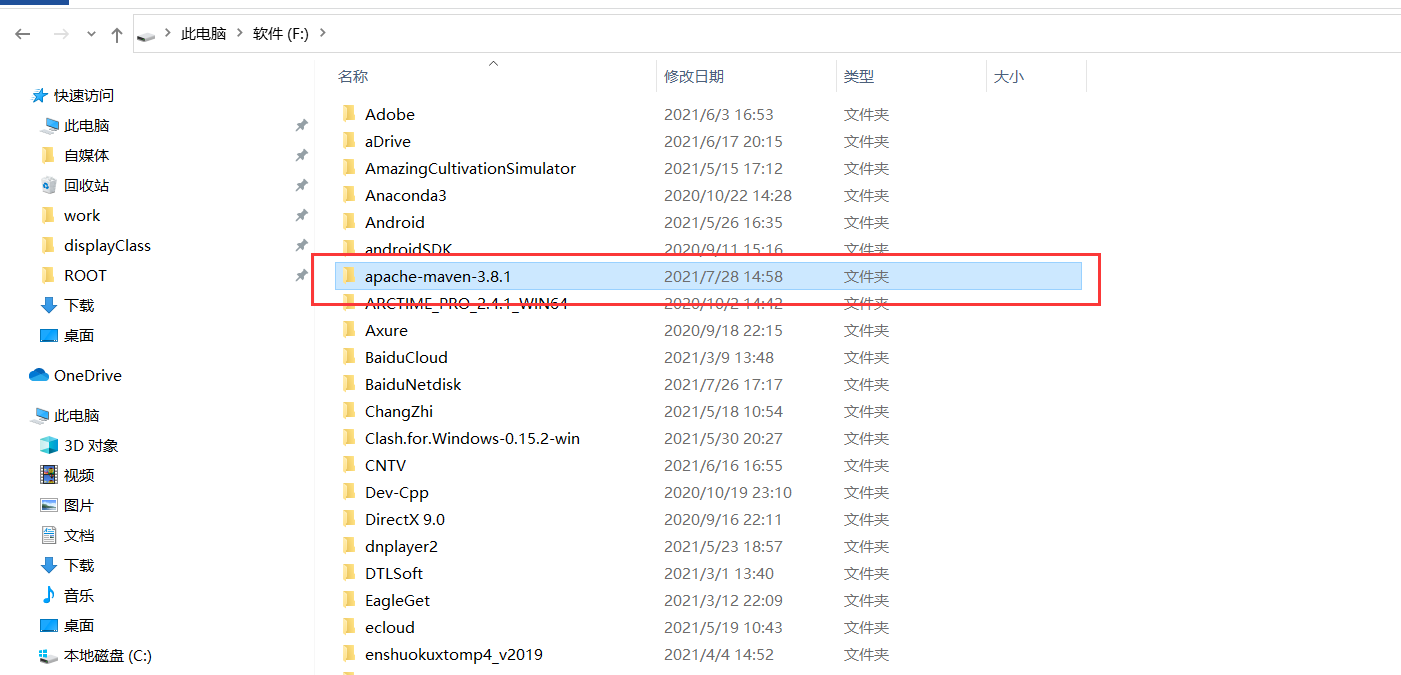The image size is (1401, 675).
Task: Go up one folder level
Action: [117, 34]
